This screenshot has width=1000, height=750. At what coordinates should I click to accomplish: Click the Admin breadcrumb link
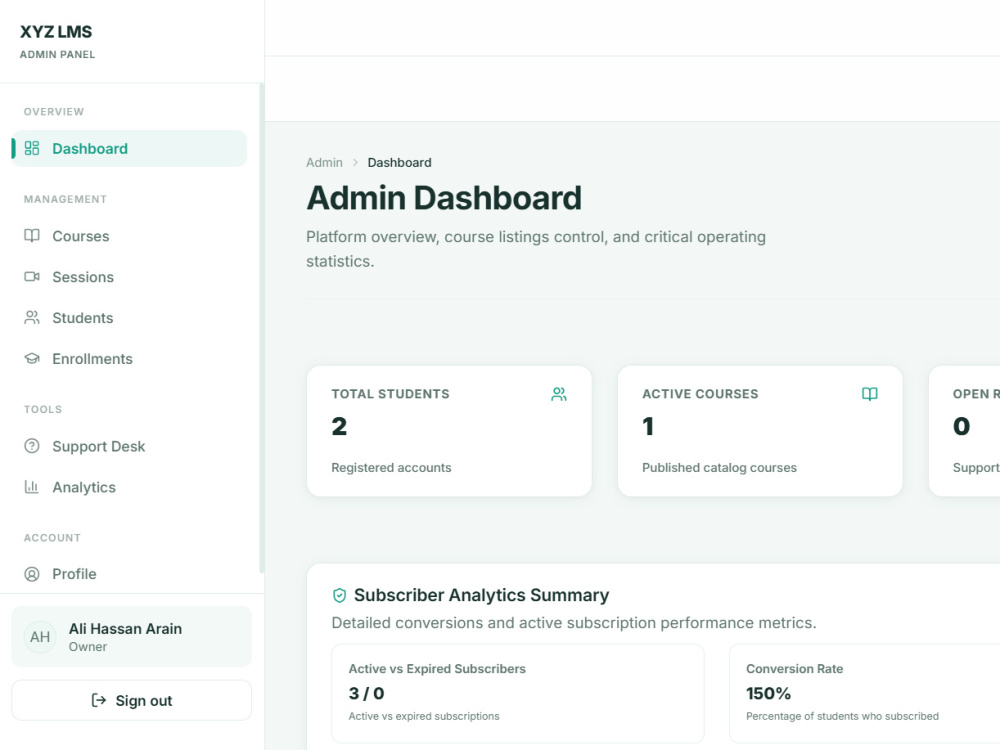(x=324, y=163)
